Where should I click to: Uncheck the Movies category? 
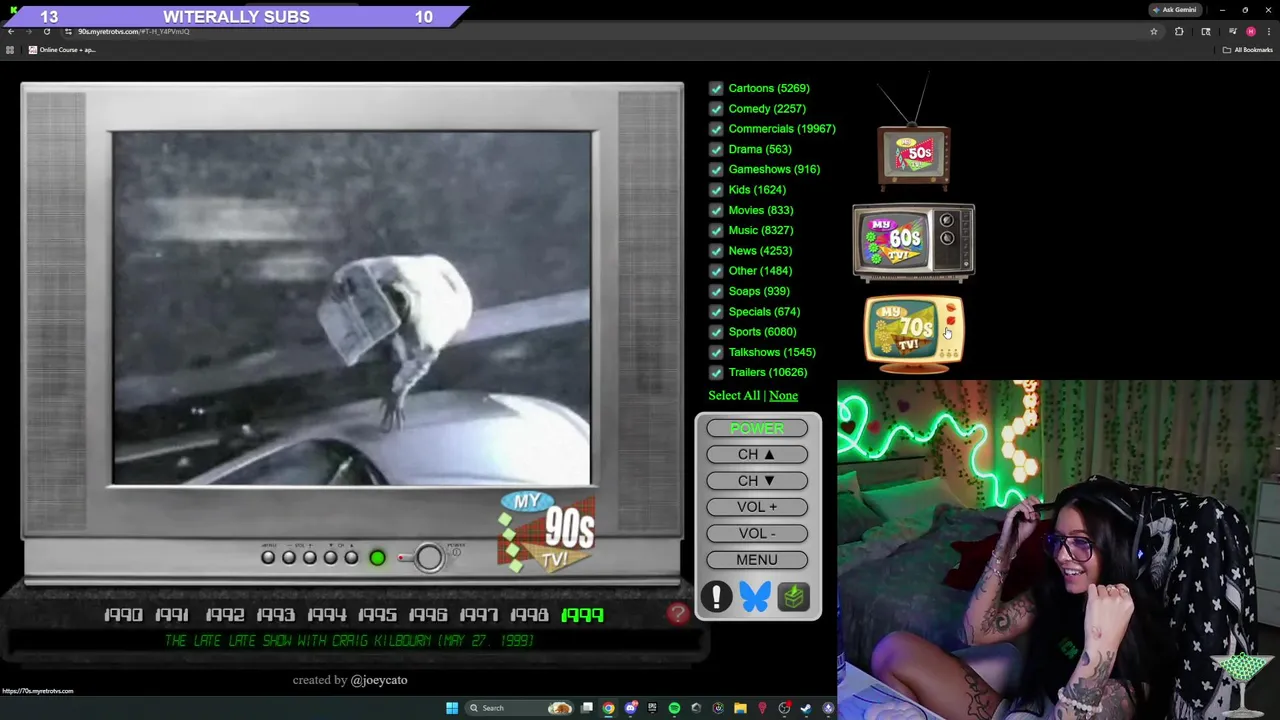click(x=716, y=210)
